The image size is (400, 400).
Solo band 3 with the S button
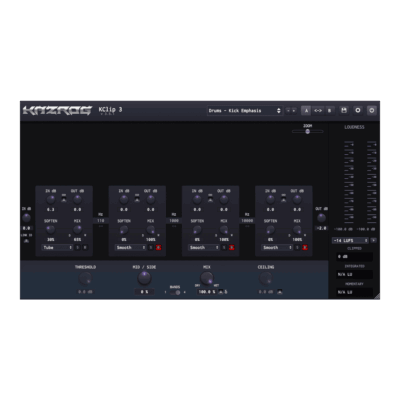click(224, 247)
